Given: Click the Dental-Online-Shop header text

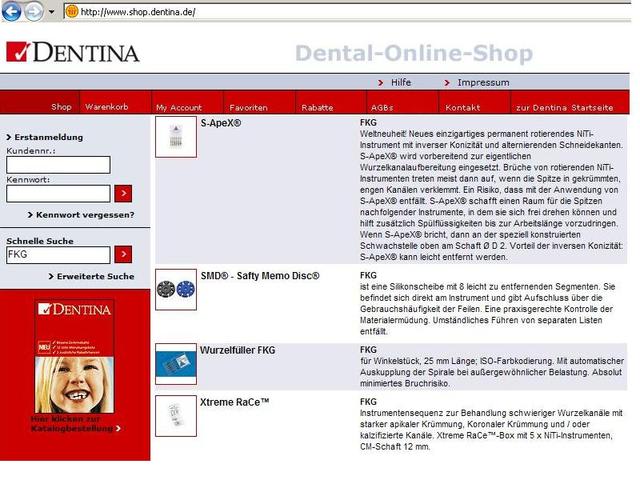Looking at the screenshot, I should (414, 53).
